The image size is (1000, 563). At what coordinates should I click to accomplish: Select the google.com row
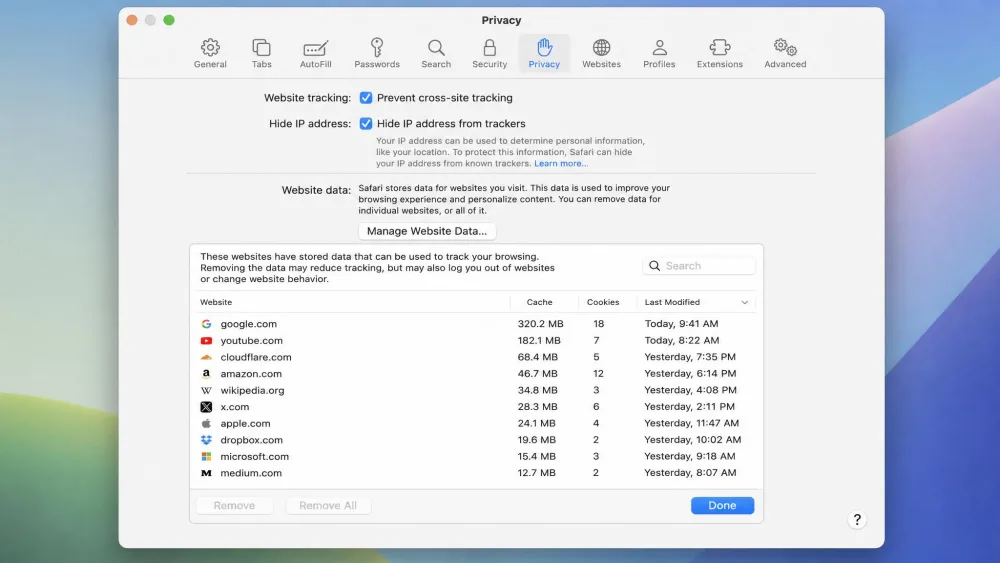(x=476, y=324)
